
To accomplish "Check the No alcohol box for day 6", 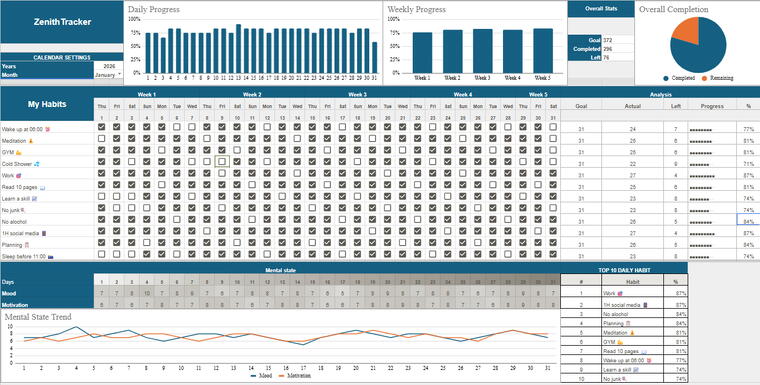I will pos(176,219).
